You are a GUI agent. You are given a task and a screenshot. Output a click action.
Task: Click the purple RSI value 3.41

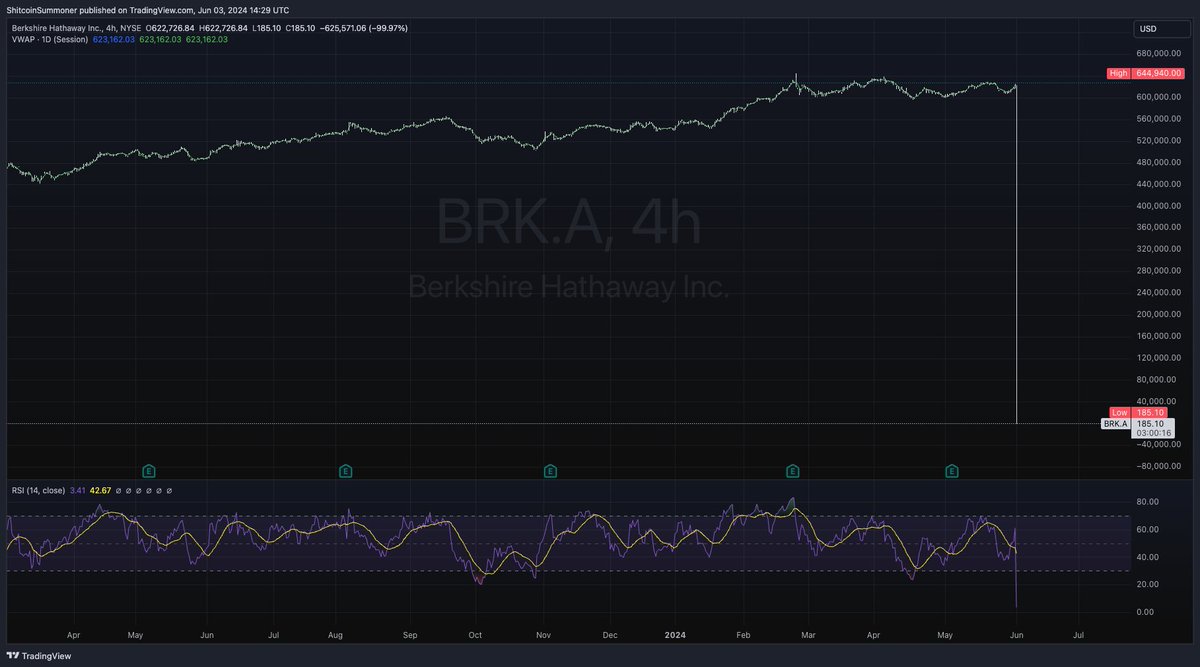(79, 490)
